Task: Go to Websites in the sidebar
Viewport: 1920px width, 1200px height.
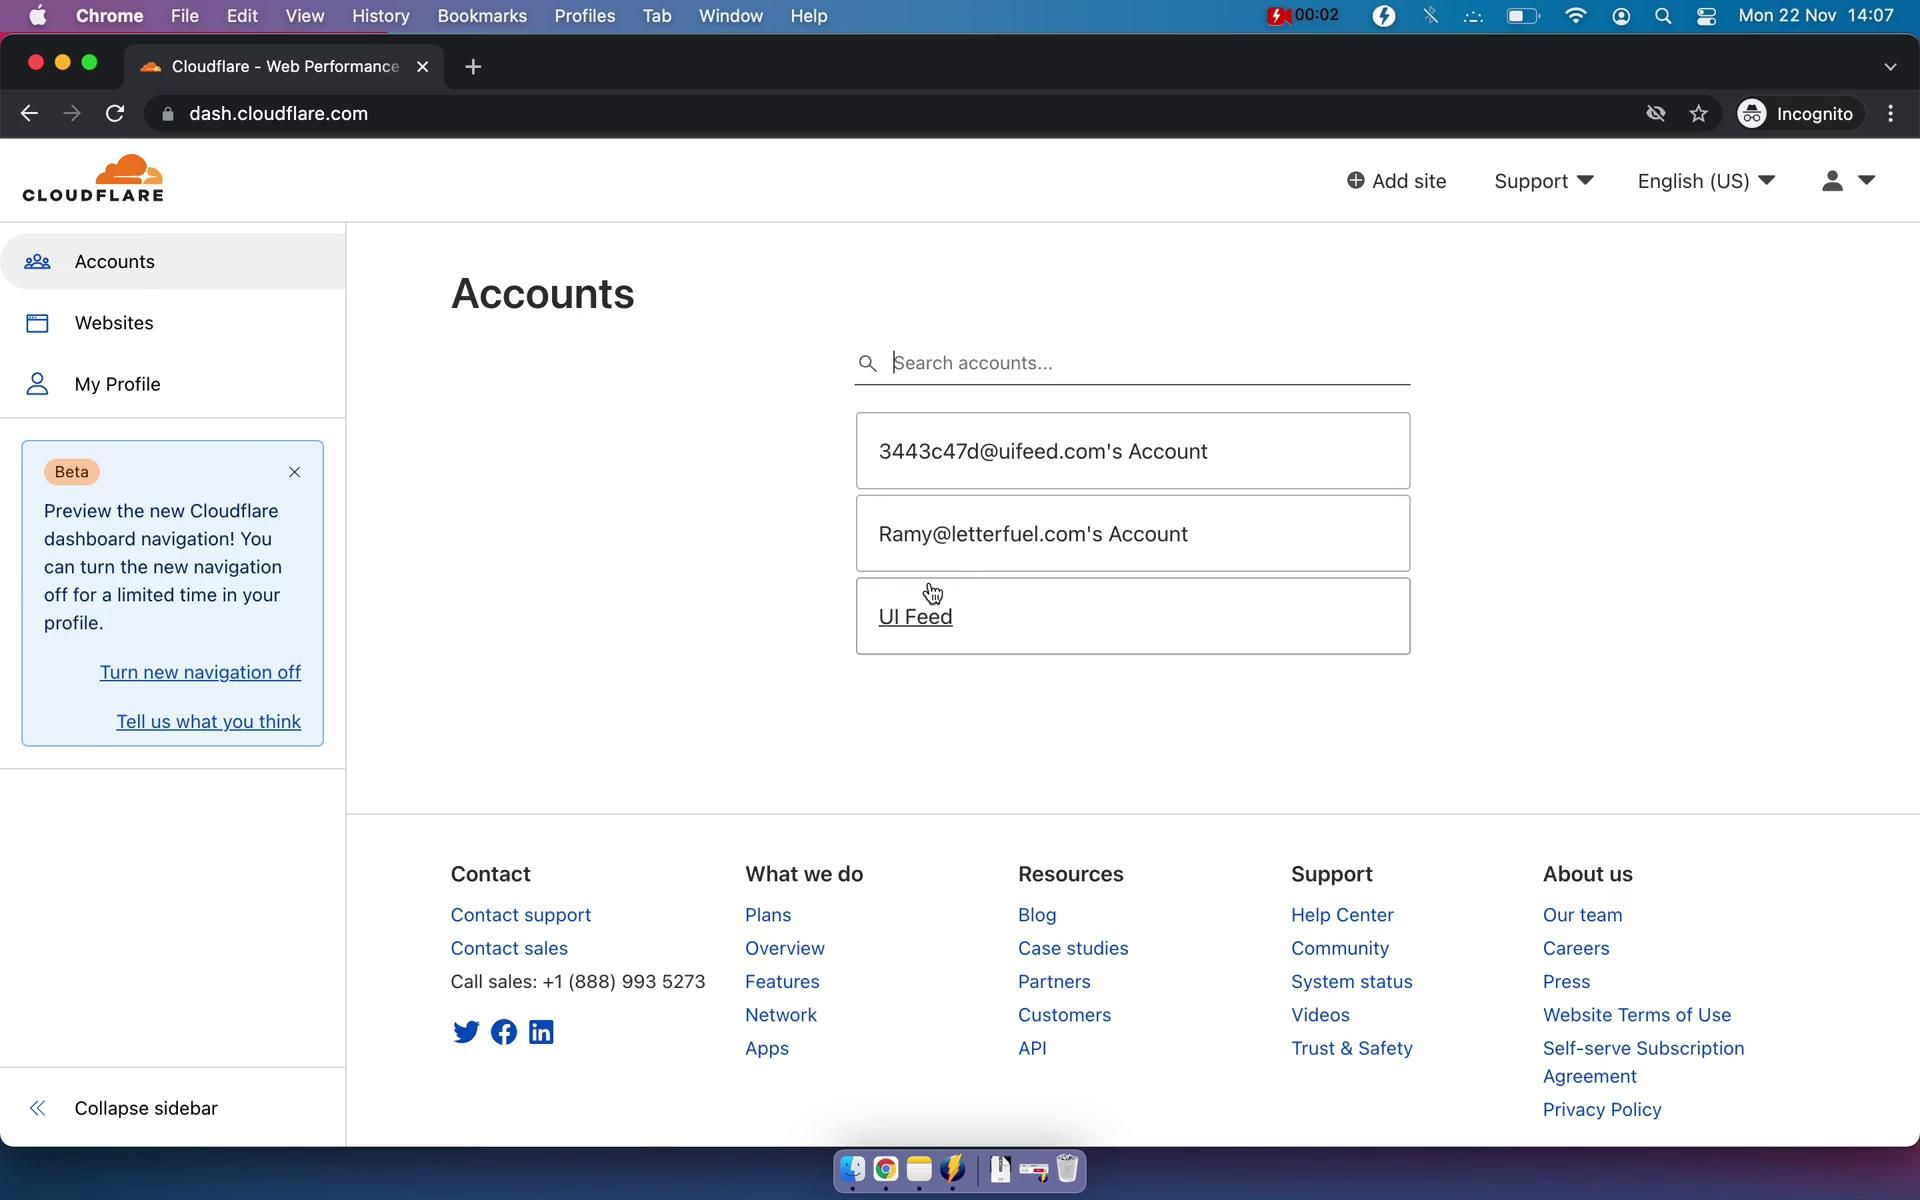Action: (x=114, y=323)
